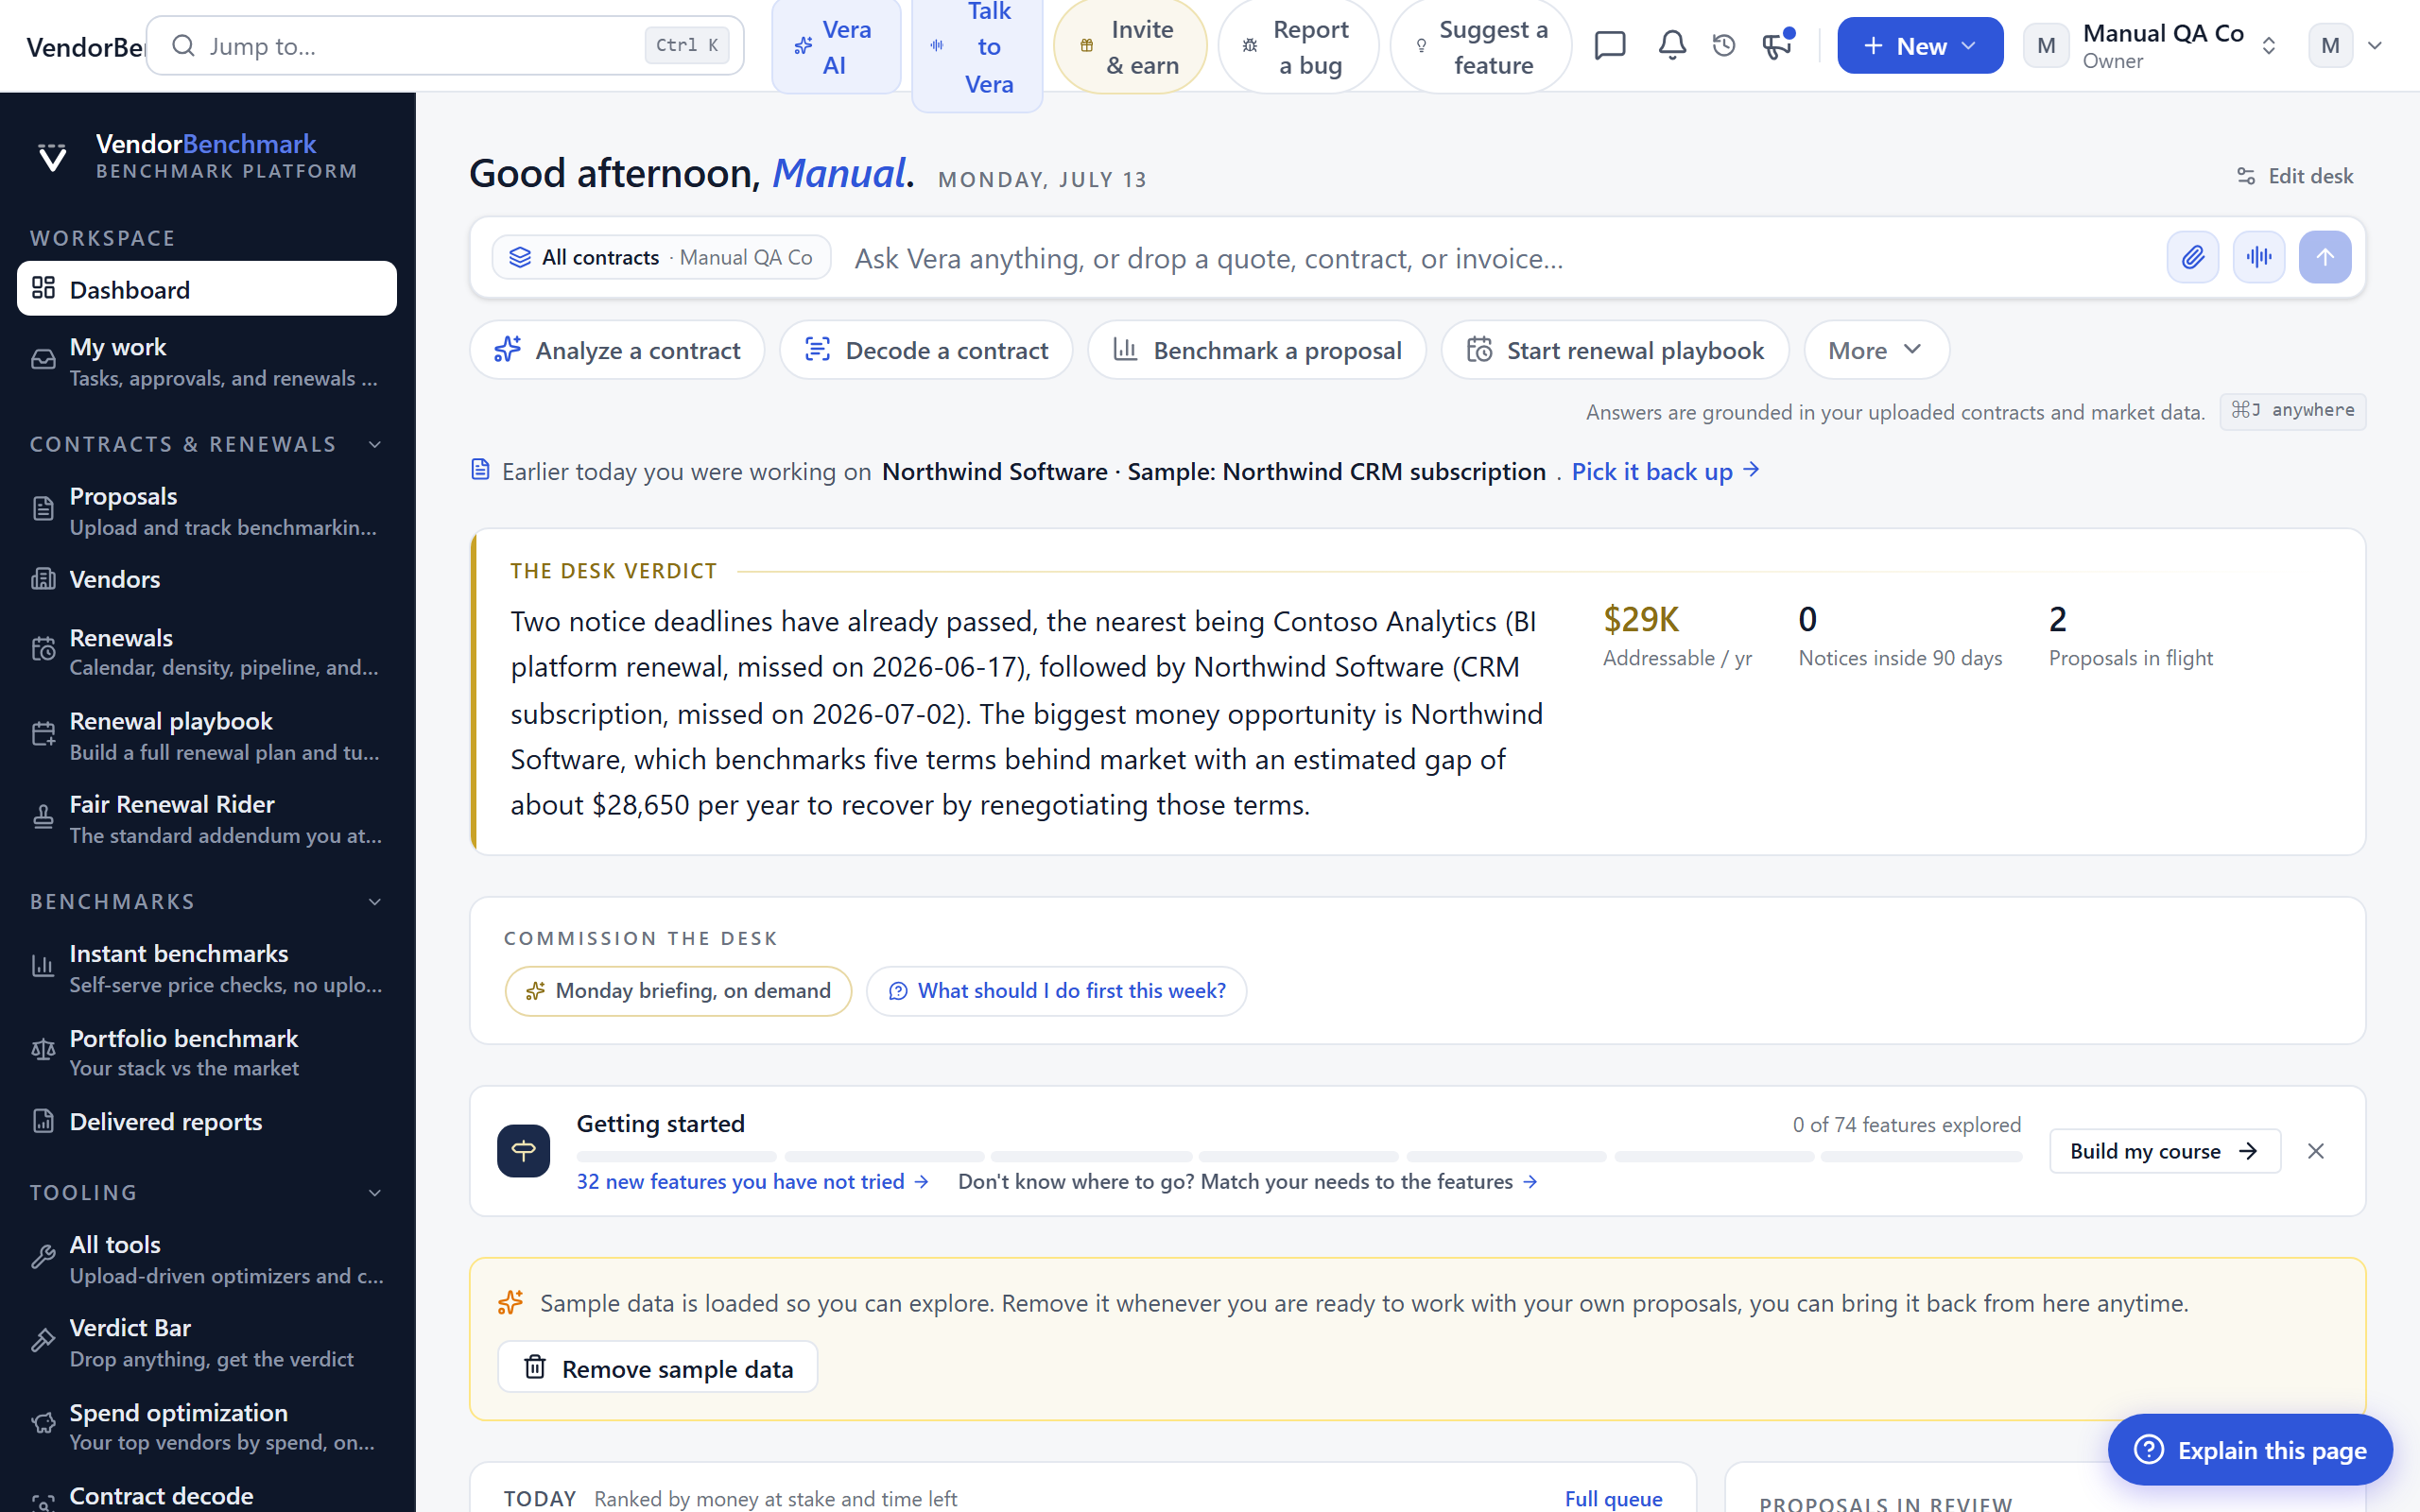
Task: Open the notifications bell icon
Action: [x=1672, y=45]
